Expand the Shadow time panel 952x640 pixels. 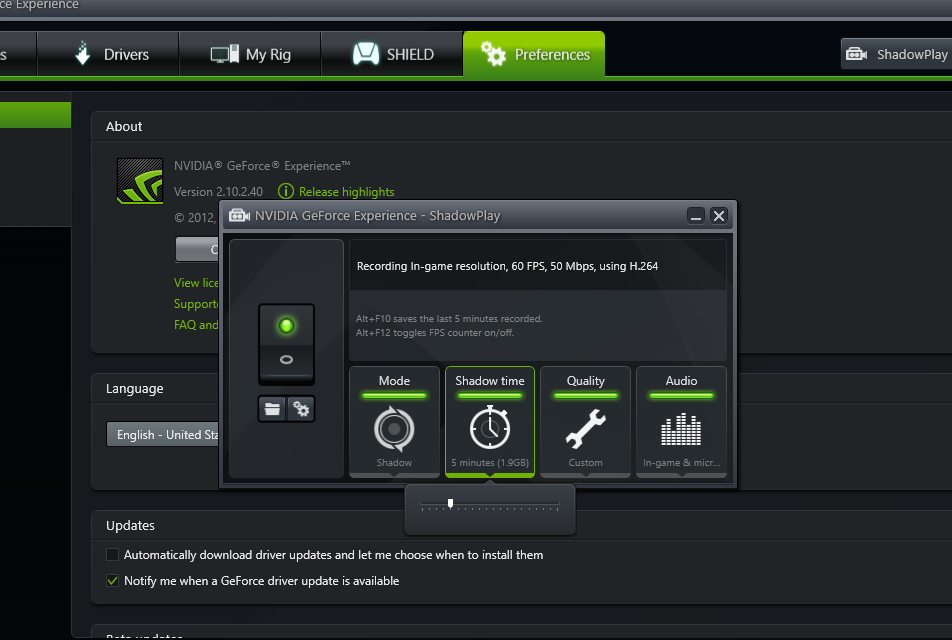click(x=490, y=421)
